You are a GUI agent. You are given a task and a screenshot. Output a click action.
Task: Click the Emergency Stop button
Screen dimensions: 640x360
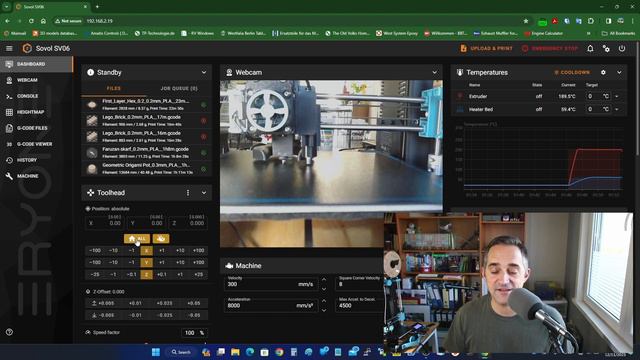click(x=550, y=48)
